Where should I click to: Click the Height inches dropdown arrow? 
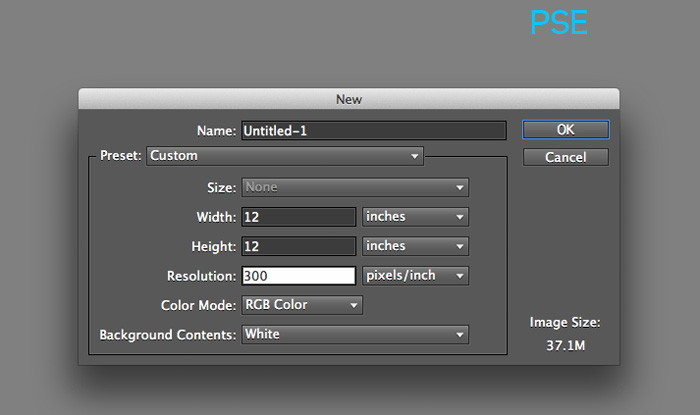pos(459,246)
